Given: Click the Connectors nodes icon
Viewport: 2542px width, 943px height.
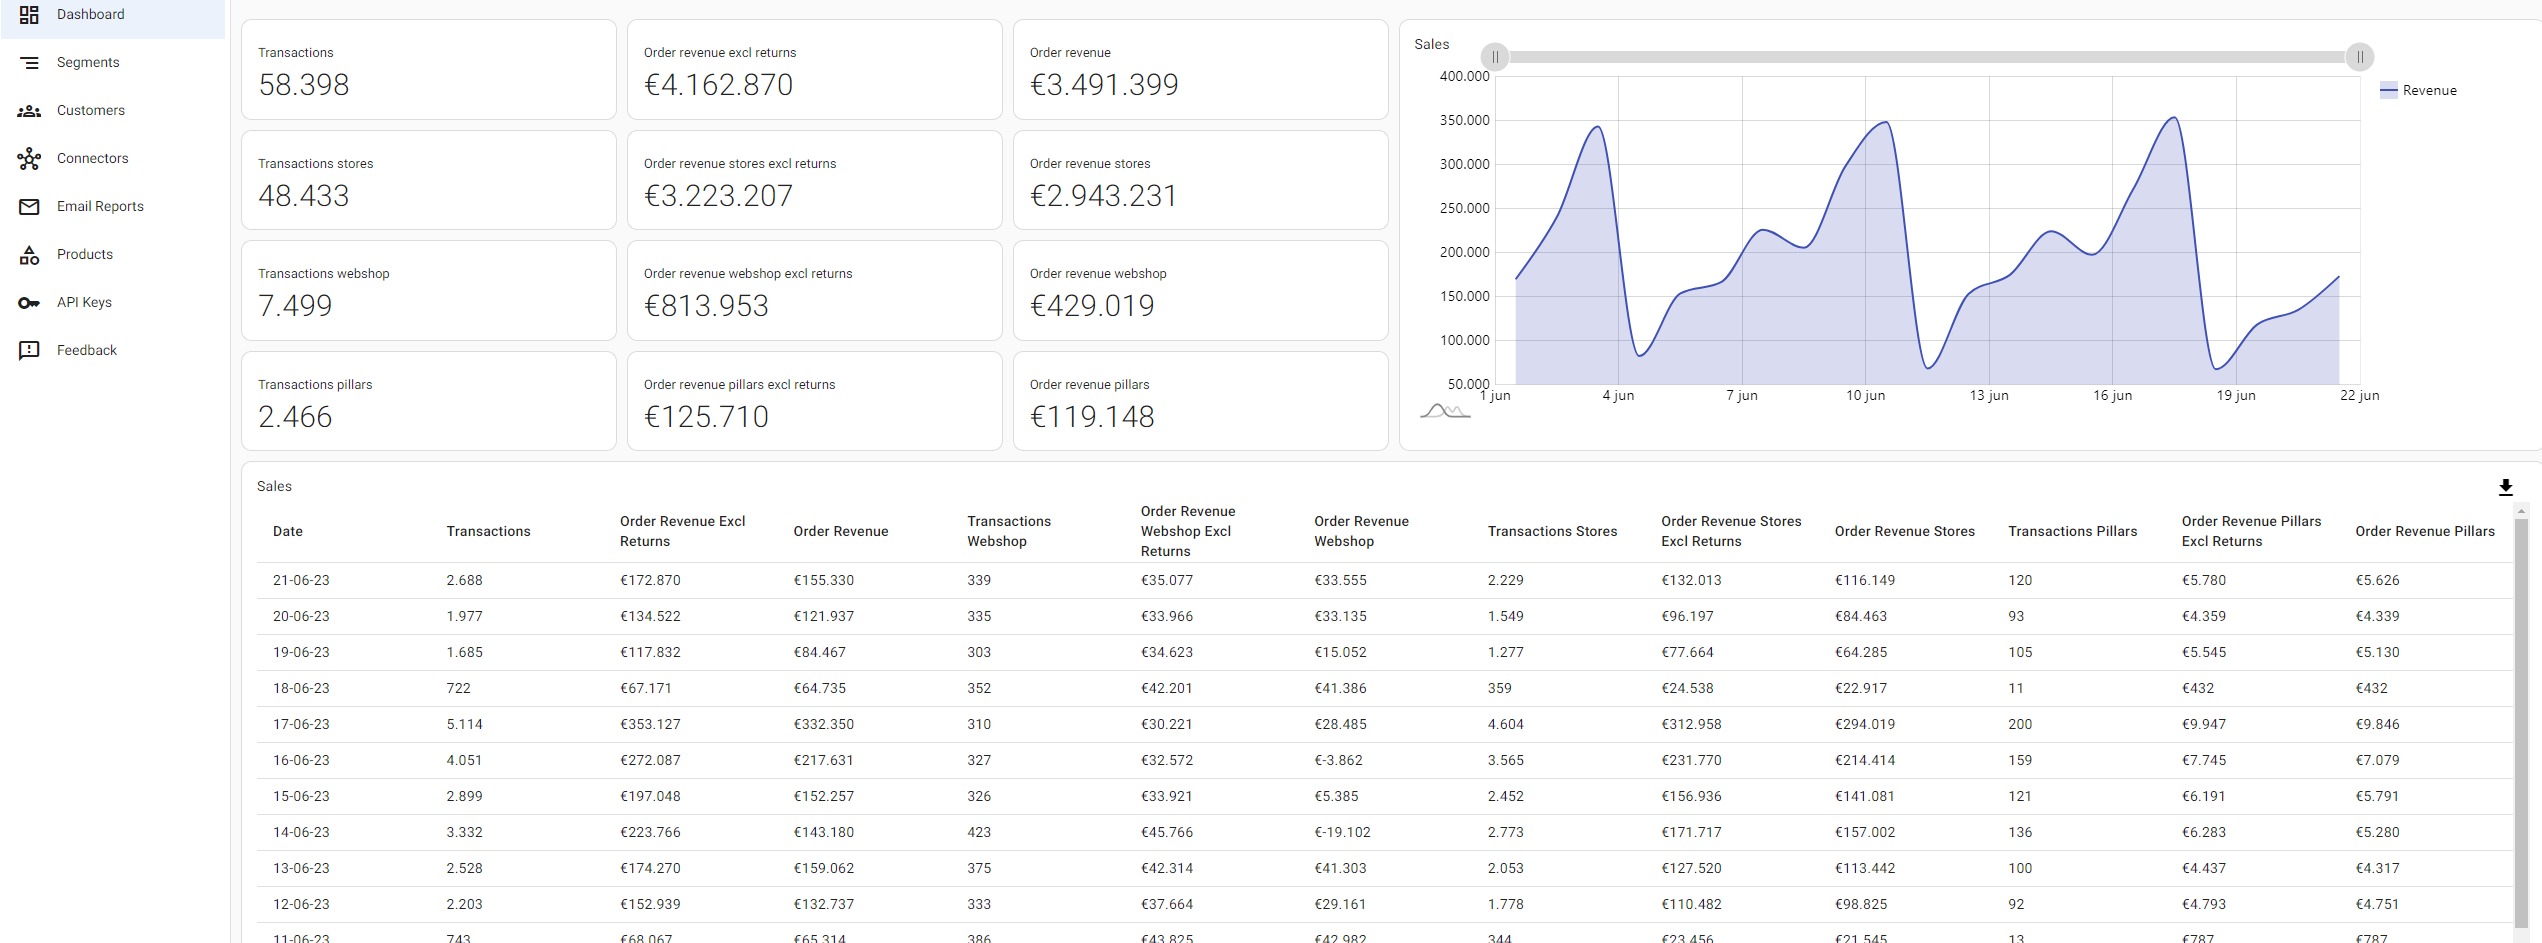Looking at the screenshot, I should 29,158.
